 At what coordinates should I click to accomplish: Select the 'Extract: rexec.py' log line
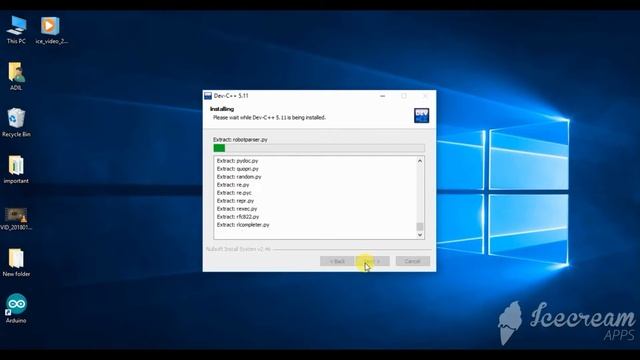237,209
